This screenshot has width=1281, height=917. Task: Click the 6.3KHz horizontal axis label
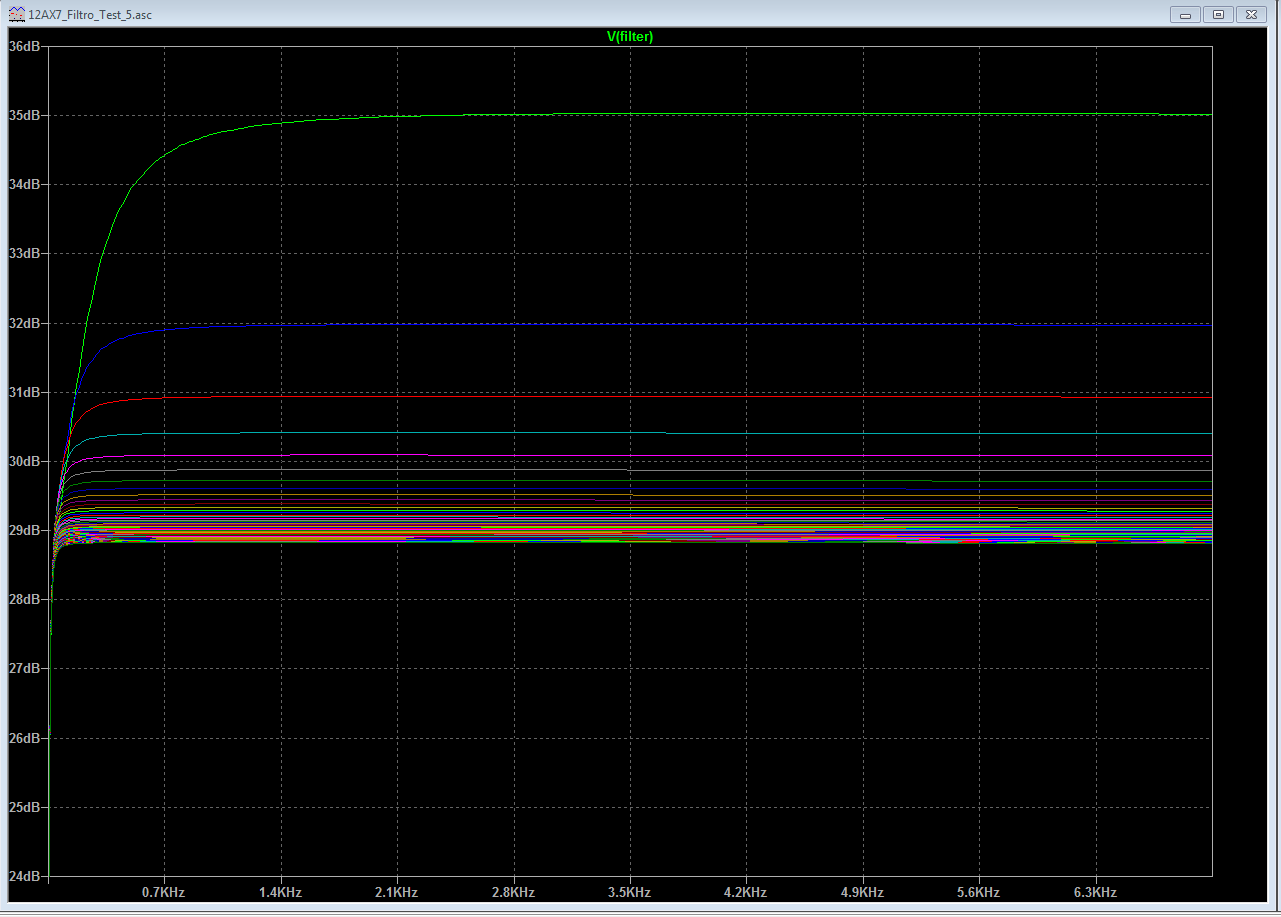1095,892
